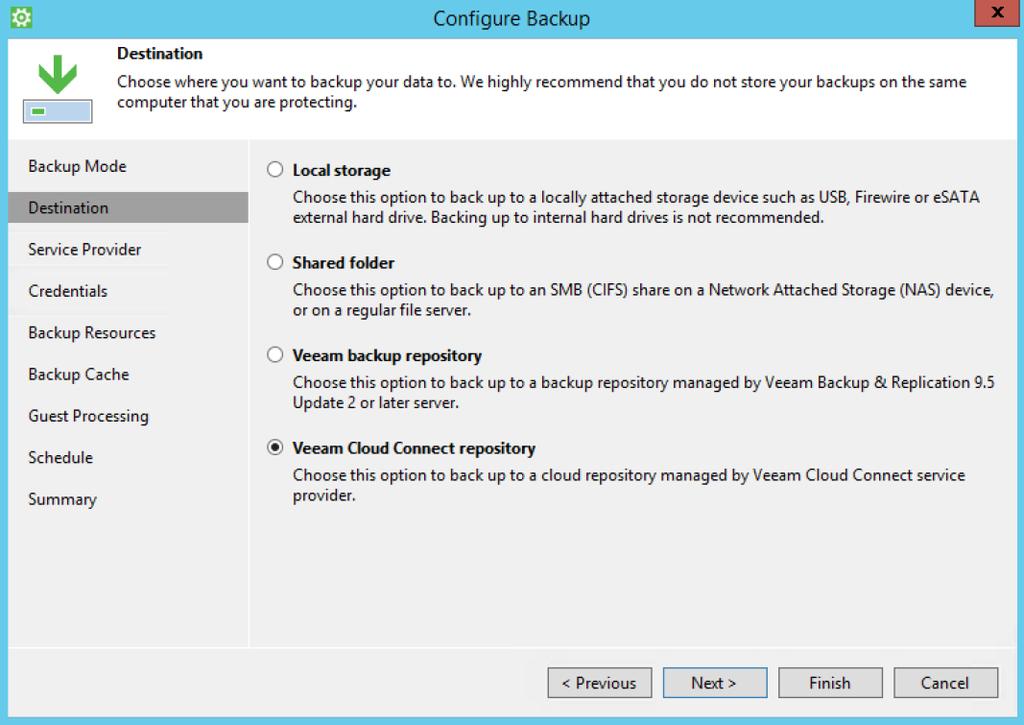1024x725 pixels.
Task: Open the Service Provider step
Action: 84,250
